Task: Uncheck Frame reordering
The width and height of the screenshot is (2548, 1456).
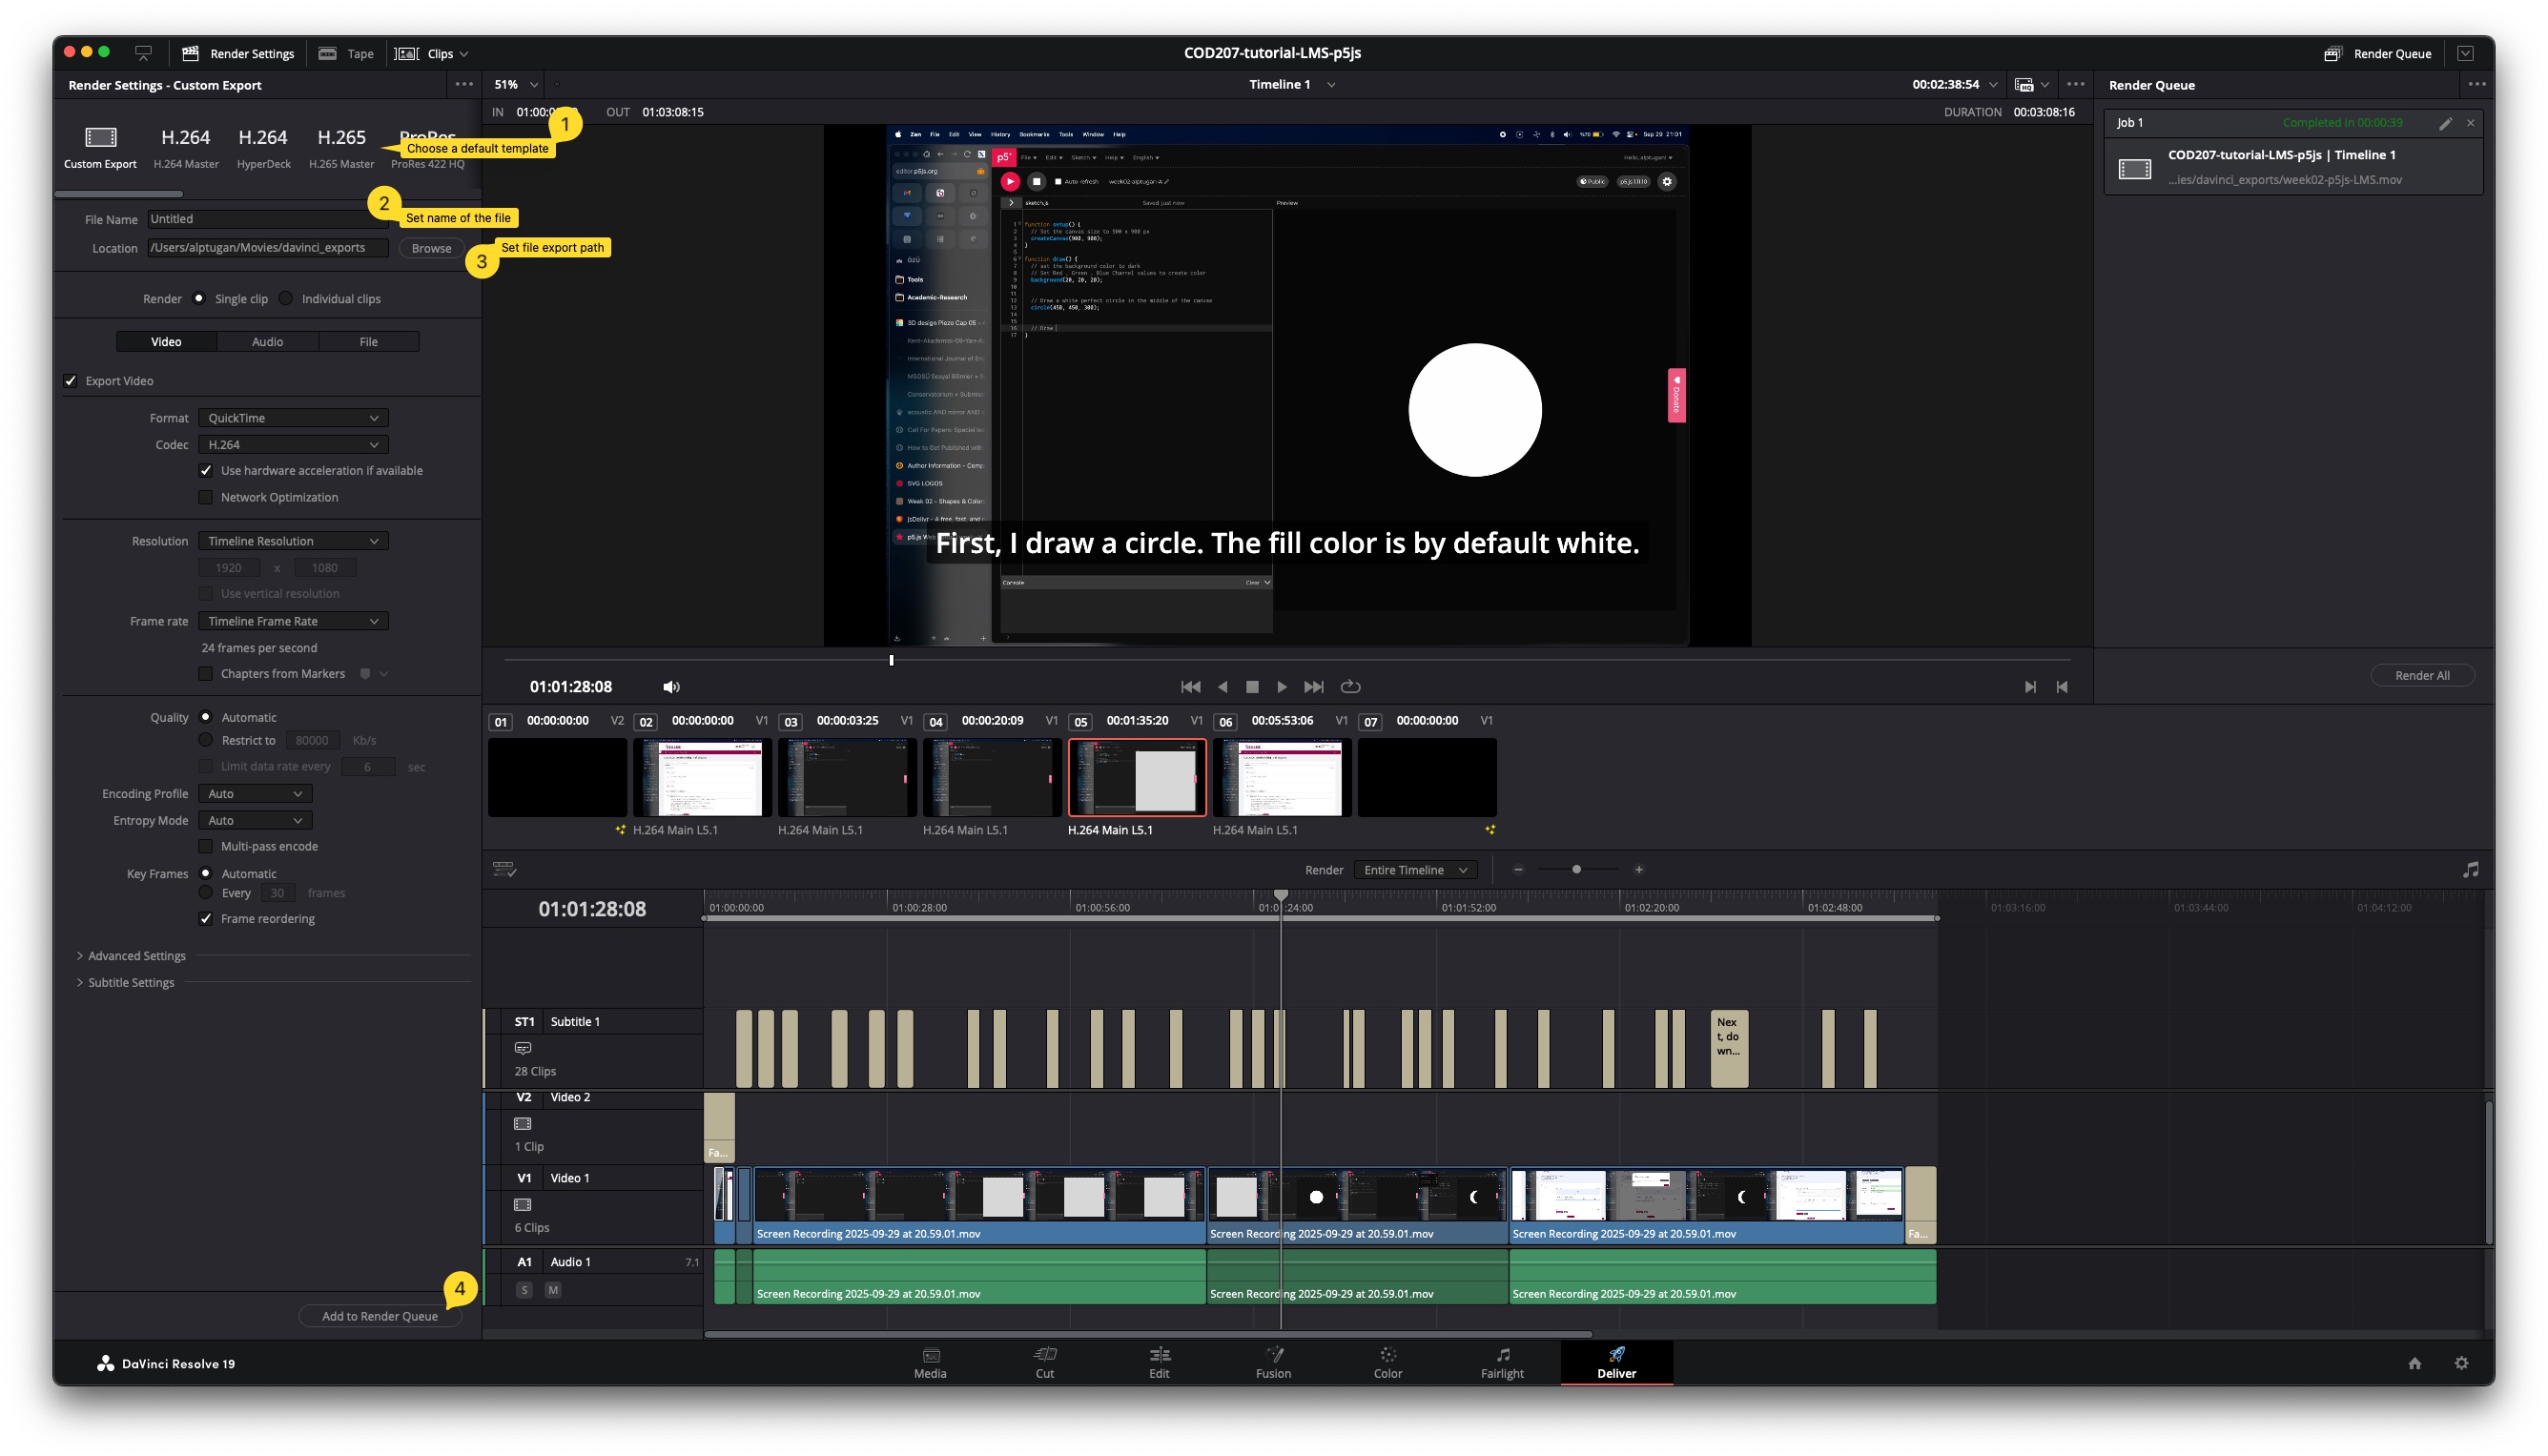Action: (206, 919)
